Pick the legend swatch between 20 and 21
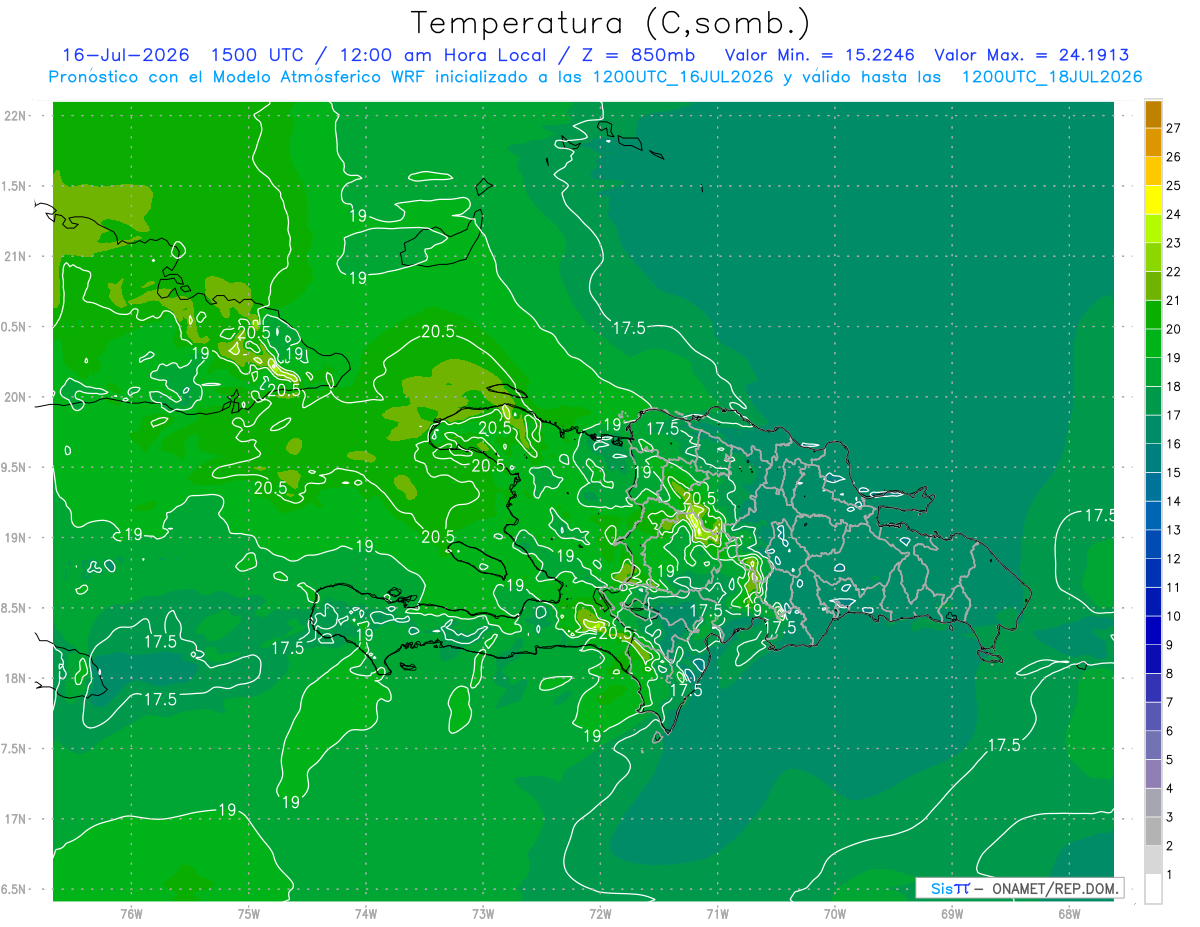The image size is (1200, 927). tap(1153, 315)
